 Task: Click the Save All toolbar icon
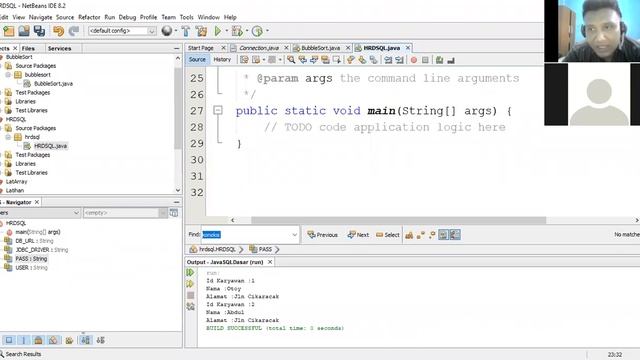(x=39, y=31)
